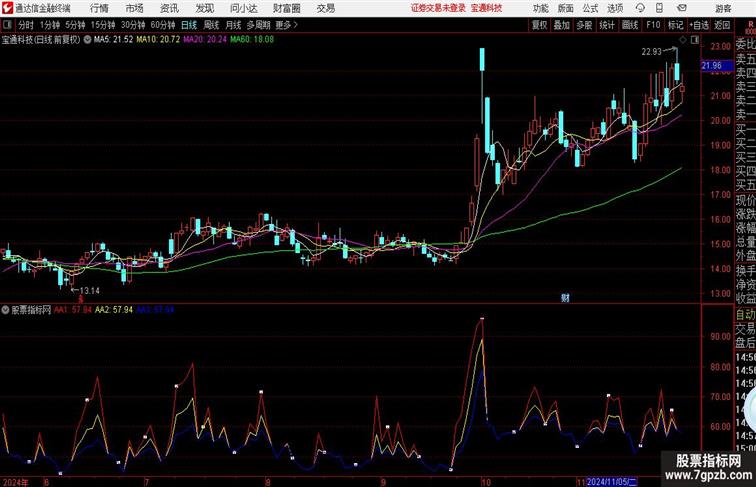Image resolution: width=756 pixels, height=487 pixels.
Task: Open the 资讯 menu
Action: (x=169, y=8)
